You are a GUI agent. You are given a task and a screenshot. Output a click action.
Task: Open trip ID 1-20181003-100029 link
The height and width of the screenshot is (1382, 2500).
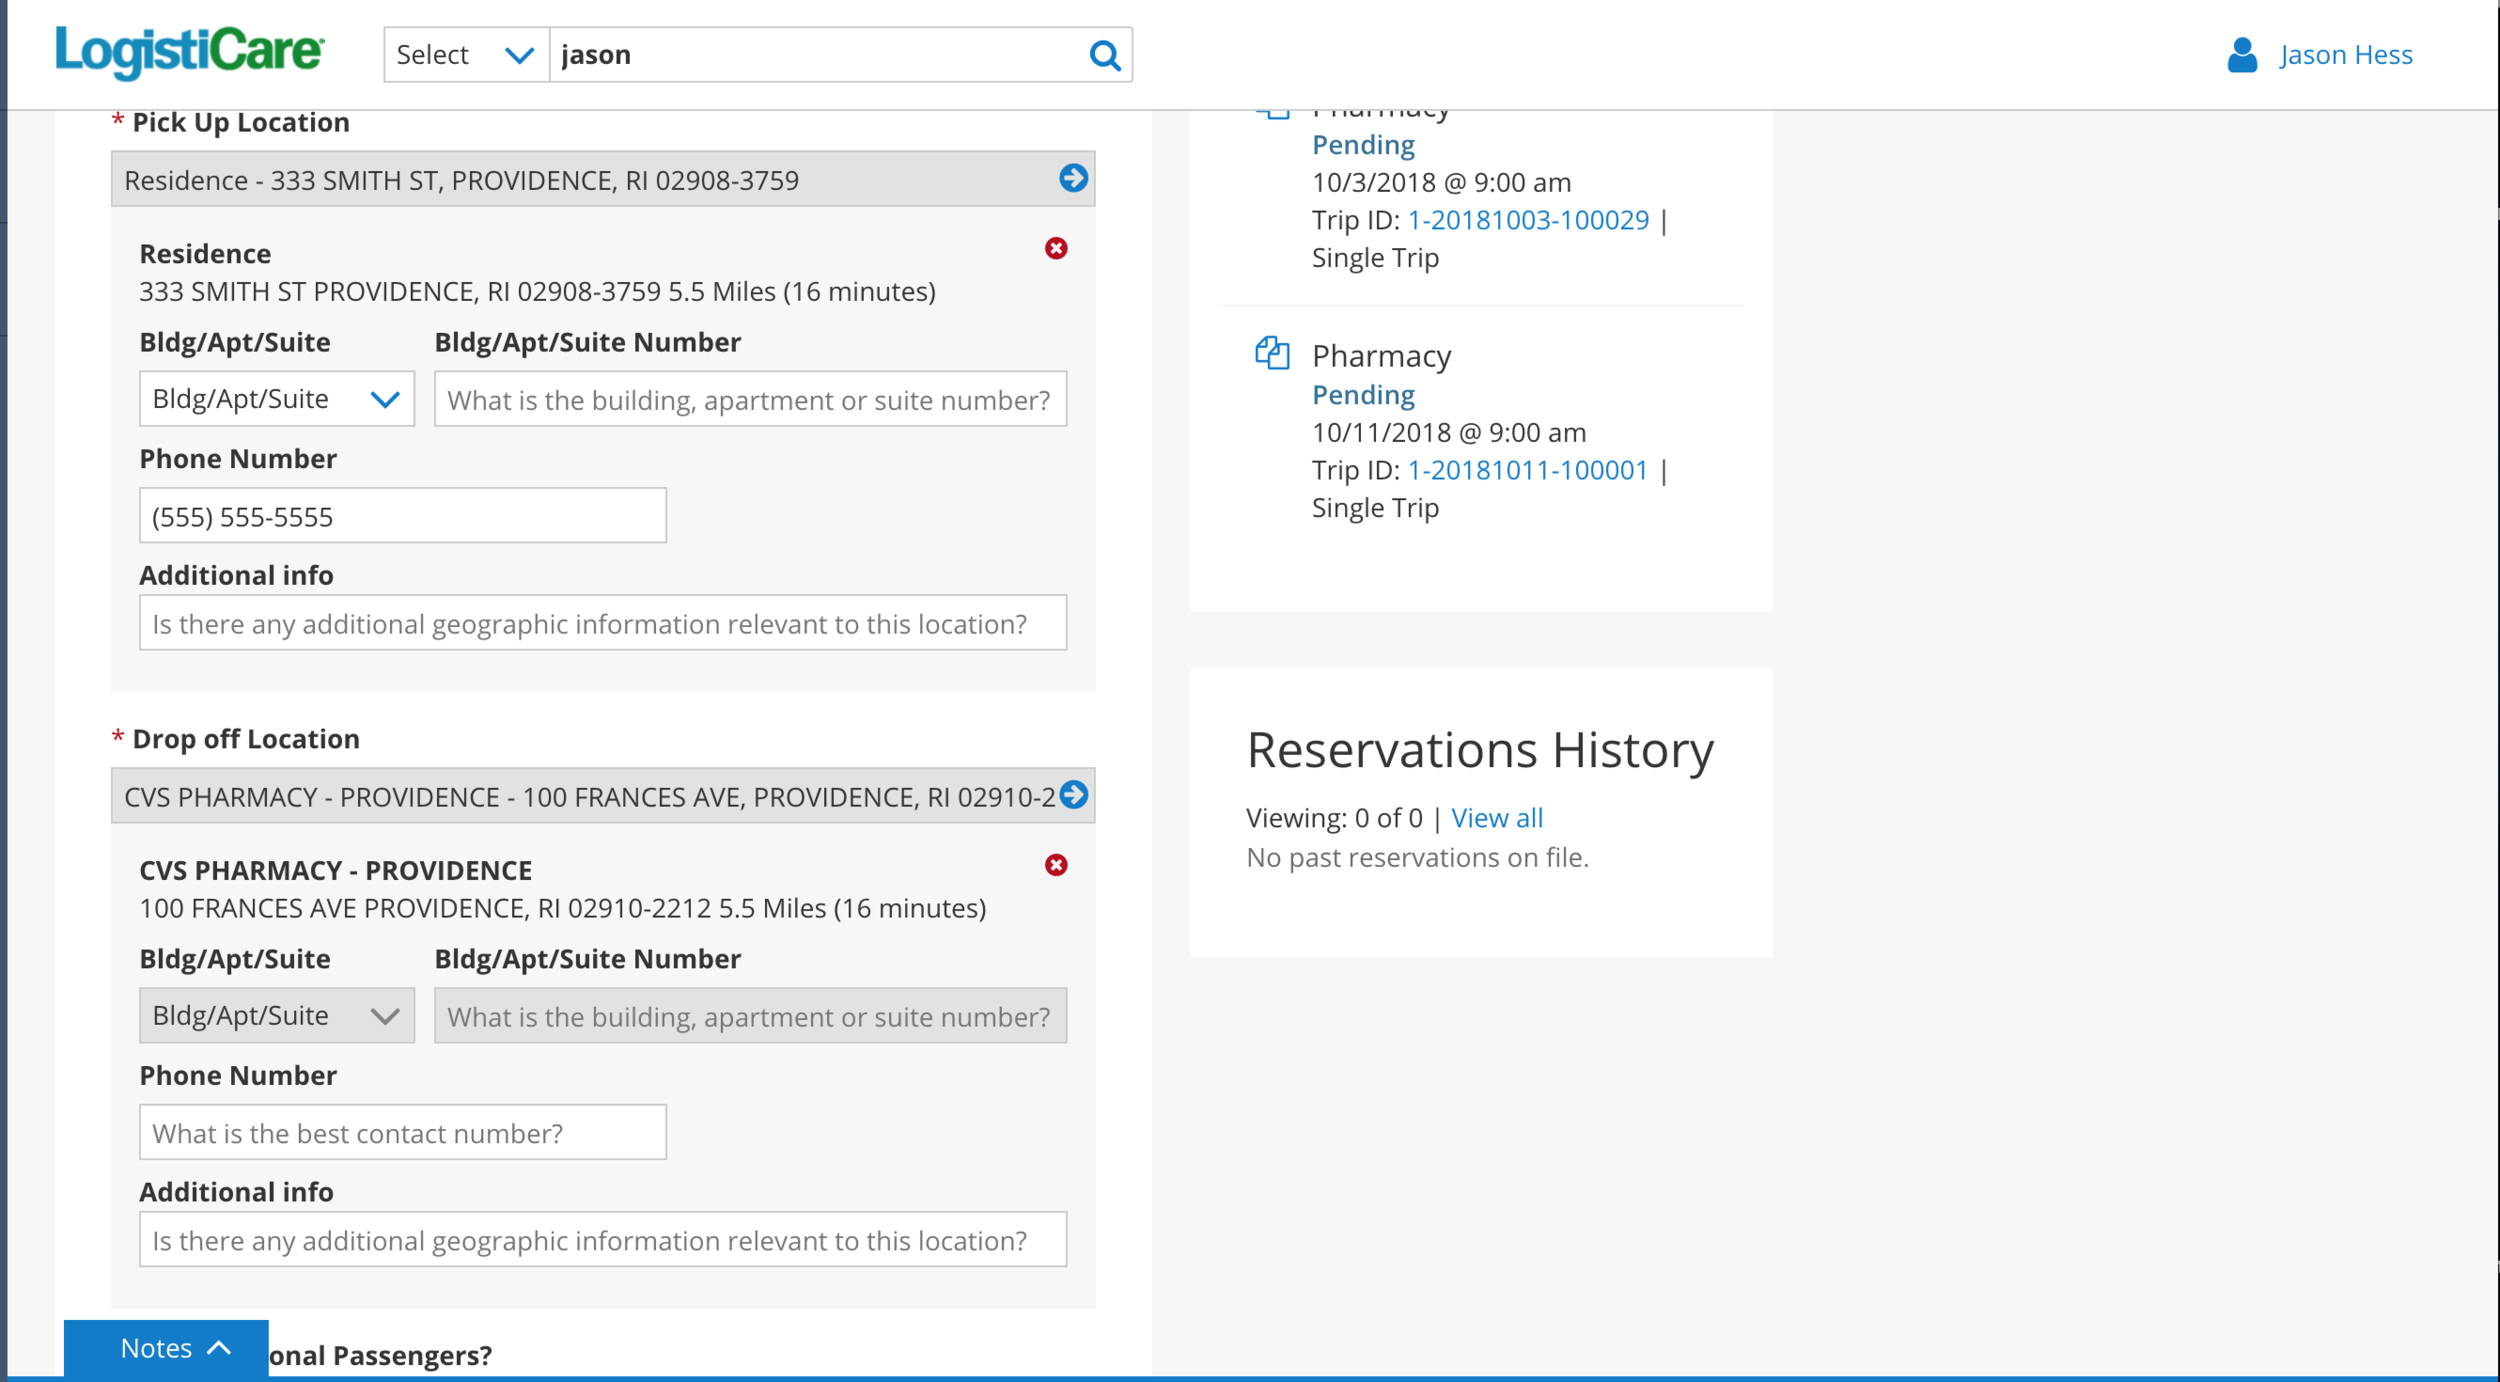tap(1528, 220)
